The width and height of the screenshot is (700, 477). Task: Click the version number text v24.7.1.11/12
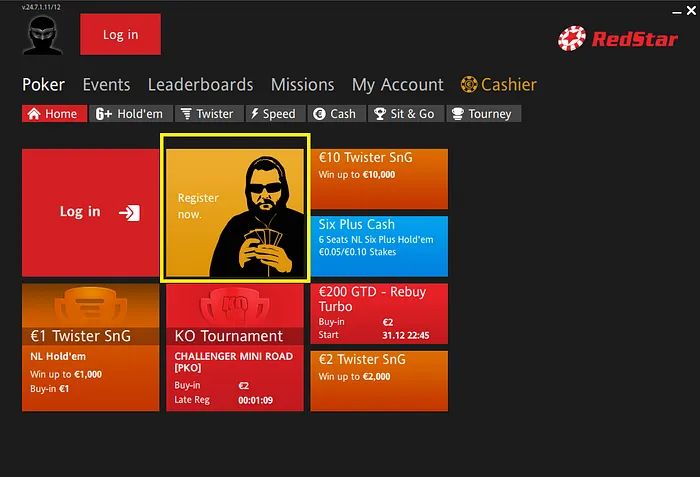[x=41, y=7]
